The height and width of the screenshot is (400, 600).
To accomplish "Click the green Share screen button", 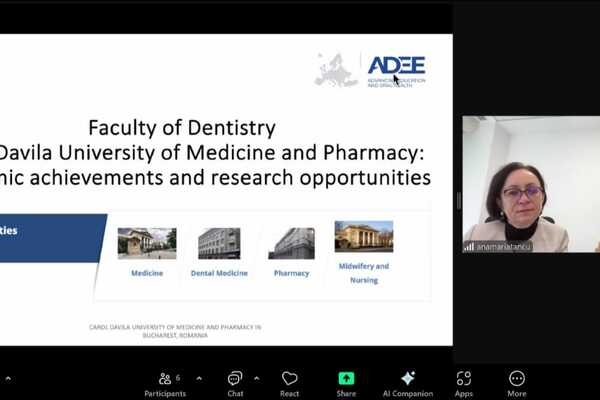I will [346, 384].
